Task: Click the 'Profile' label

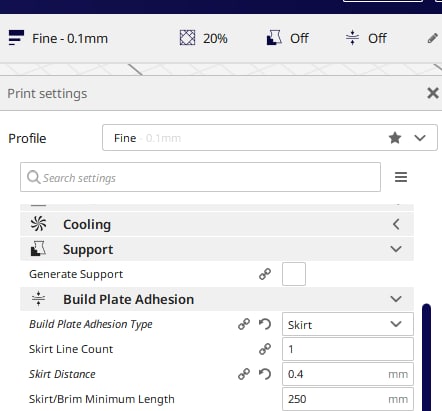Action: [27, 138]
